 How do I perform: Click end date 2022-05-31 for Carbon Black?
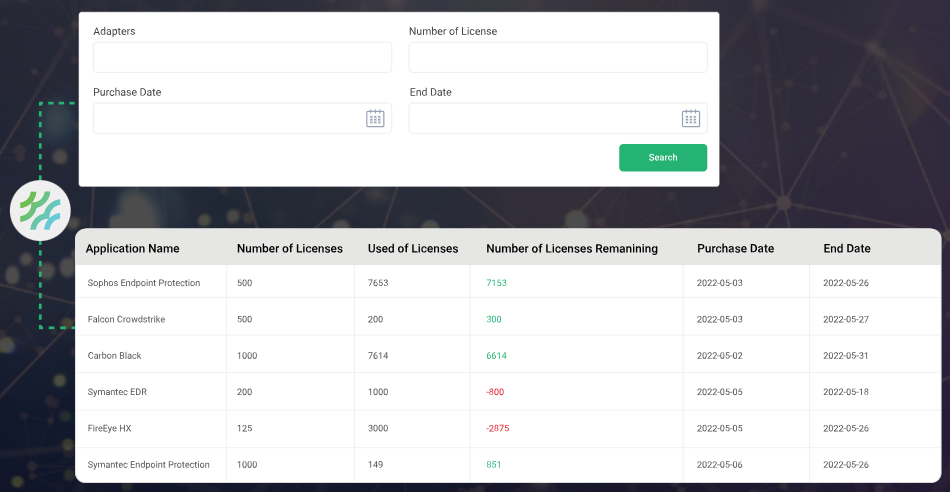846,356
